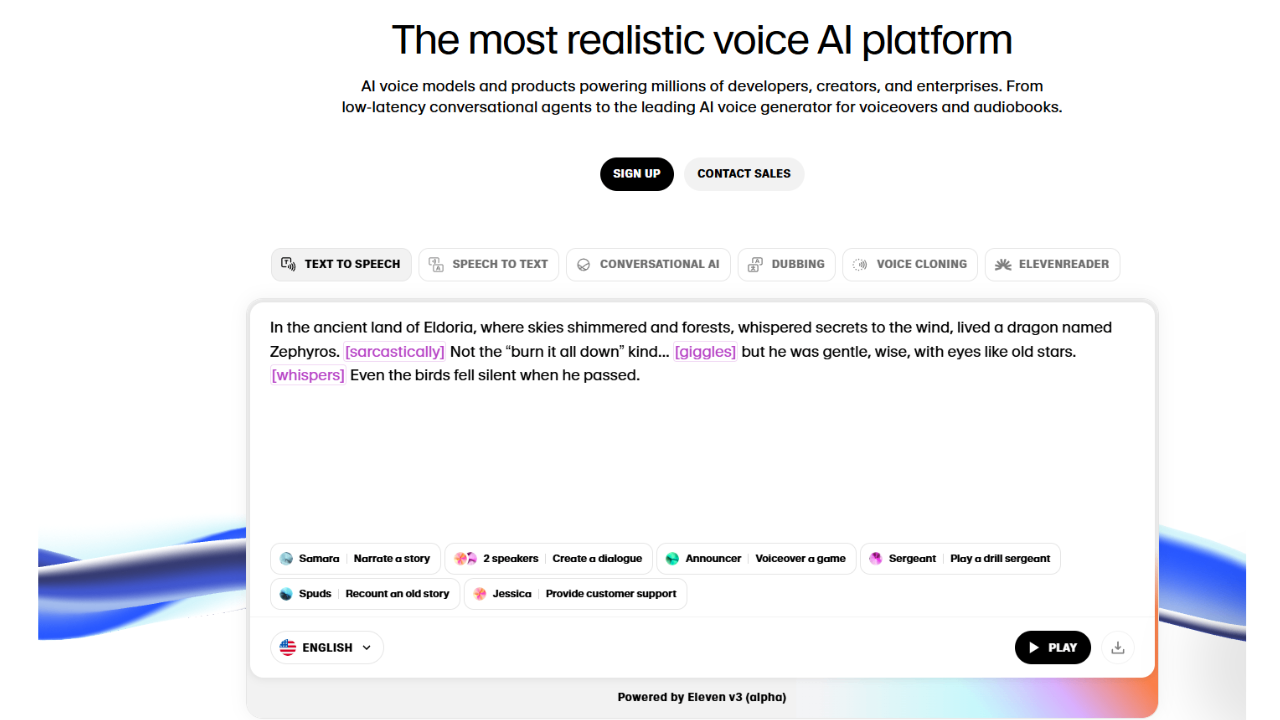Click the ElevenReader star icon
The height and width of the screenshot is (720, 1280).
[x=1003, y=264]
